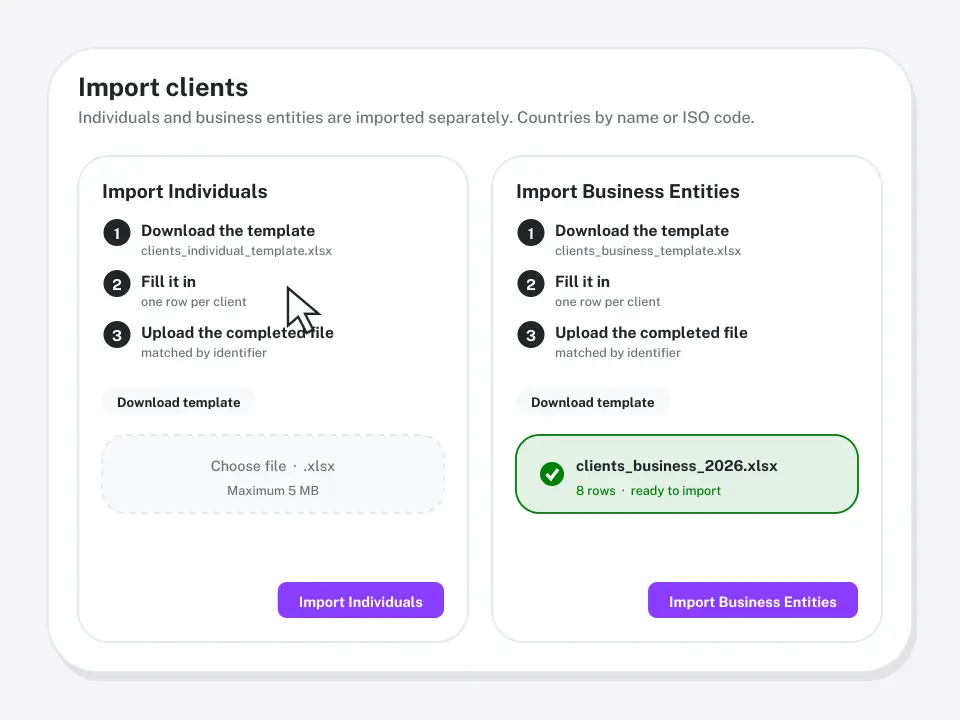Viewport: 960px width, 720px height.
Task: Click clients_business_template.xlsx file name
Action: [648, 251]
